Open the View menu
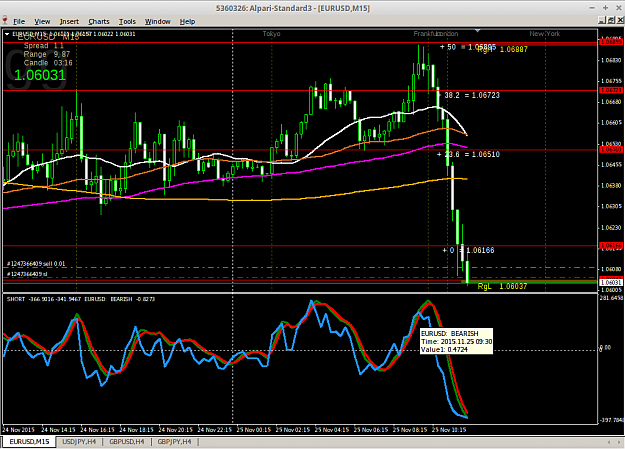This screenshot has height=449, width=625. (42, 22)
